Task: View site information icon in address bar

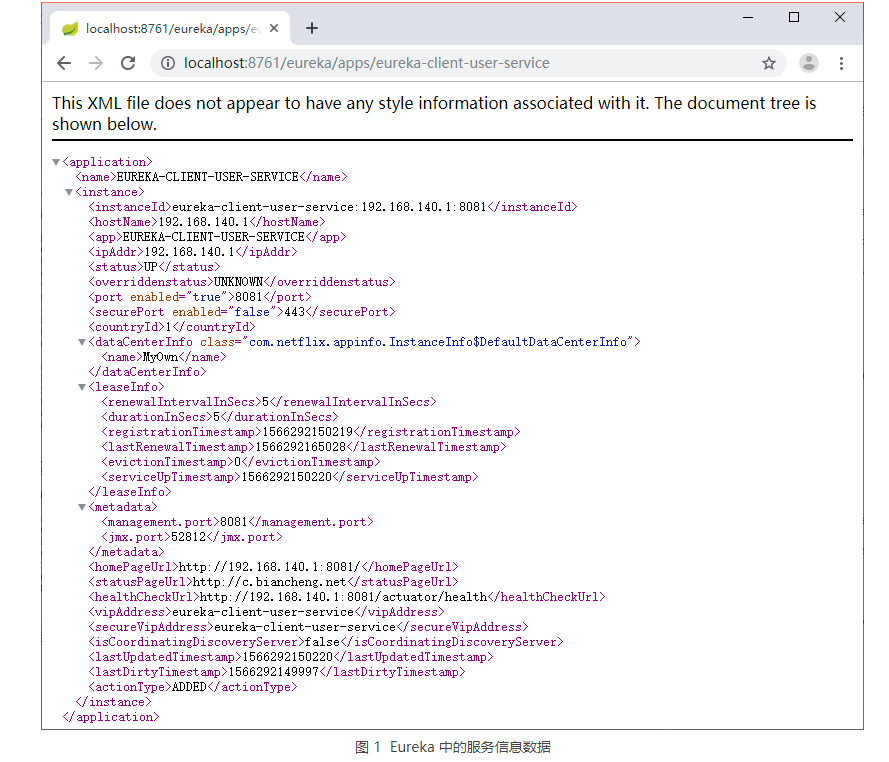Action: point(168,63)
